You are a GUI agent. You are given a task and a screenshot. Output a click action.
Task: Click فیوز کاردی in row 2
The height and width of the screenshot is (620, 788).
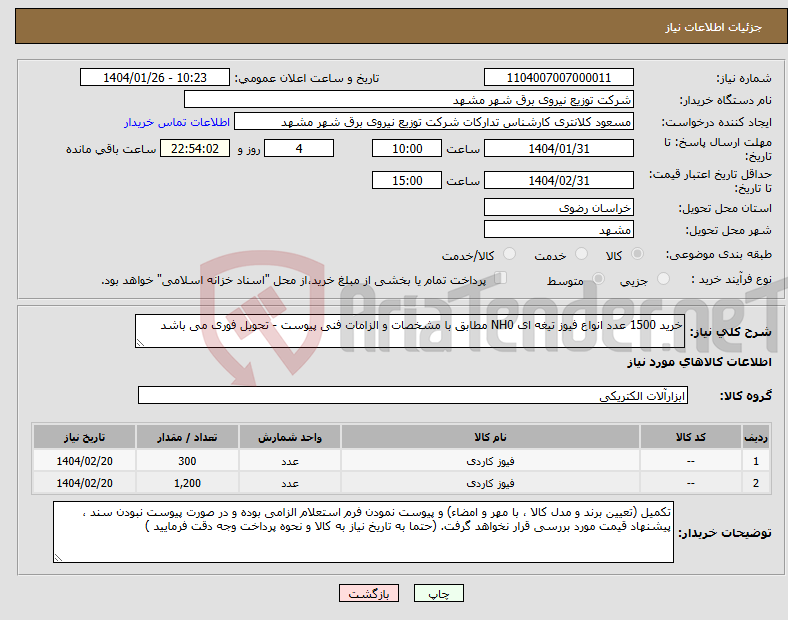pyautogui.click(x=490, y=483)
